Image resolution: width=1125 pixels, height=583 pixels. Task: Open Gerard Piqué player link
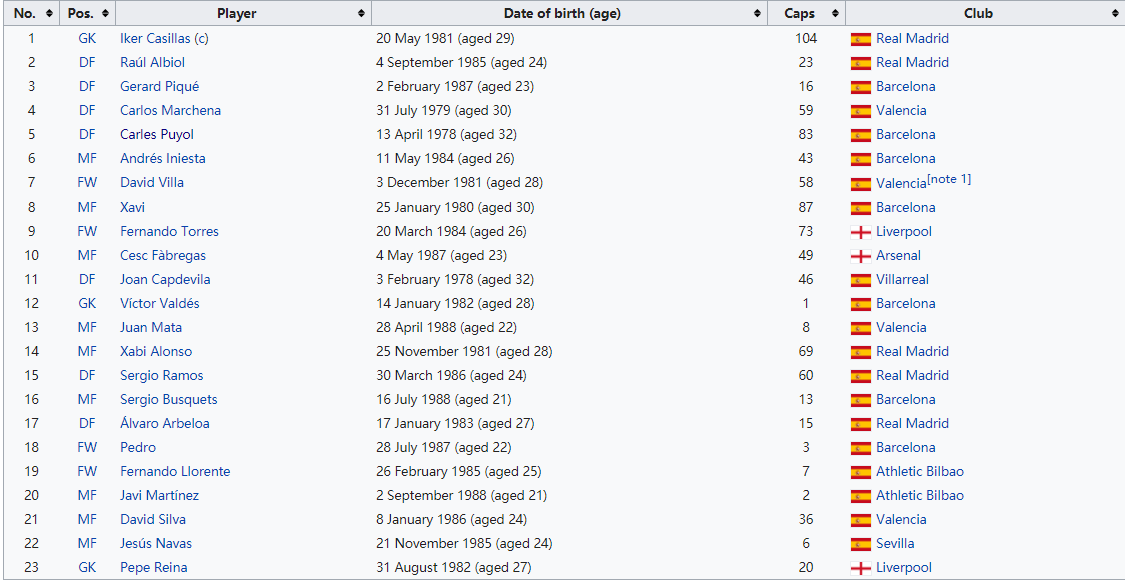click(x=159, y=87)
